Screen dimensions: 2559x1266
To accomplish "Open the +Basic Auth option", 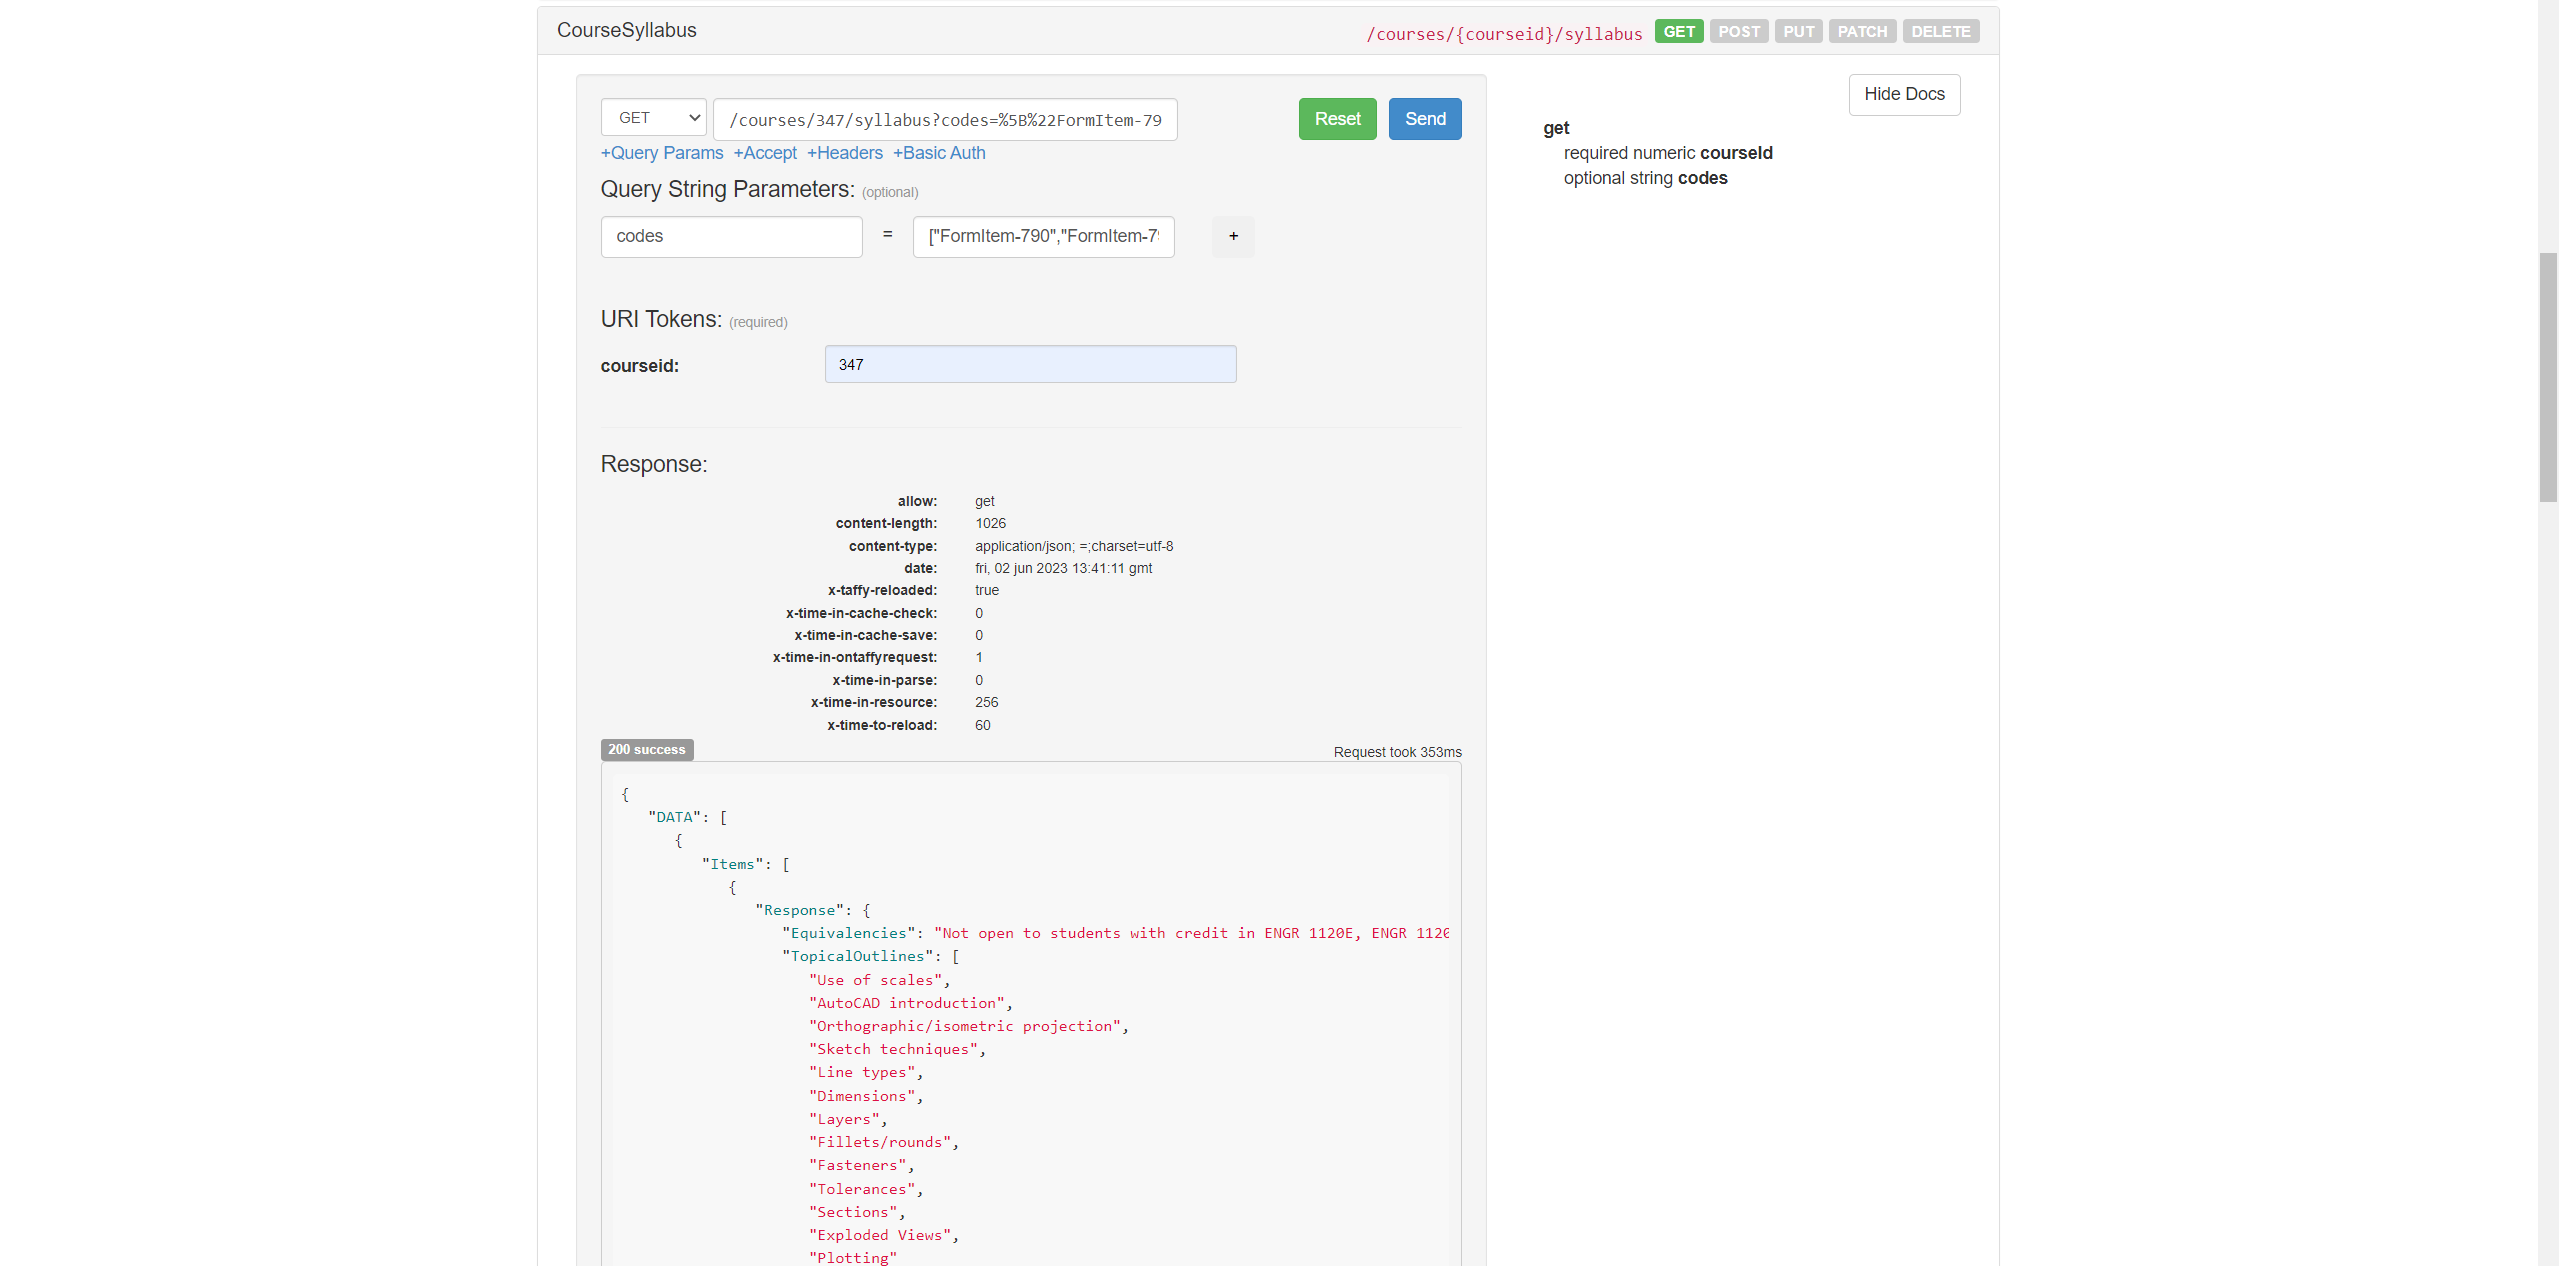I will [938, 153].
